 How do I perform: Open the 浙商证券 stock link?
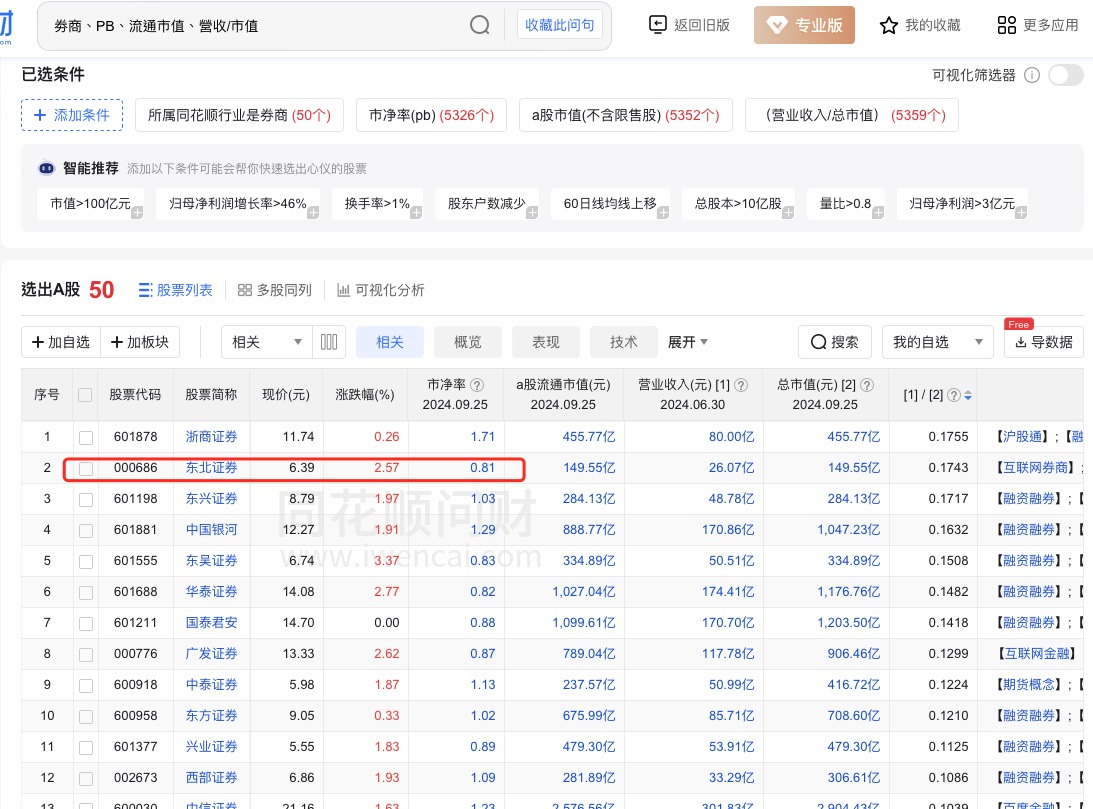click(211, 437)
